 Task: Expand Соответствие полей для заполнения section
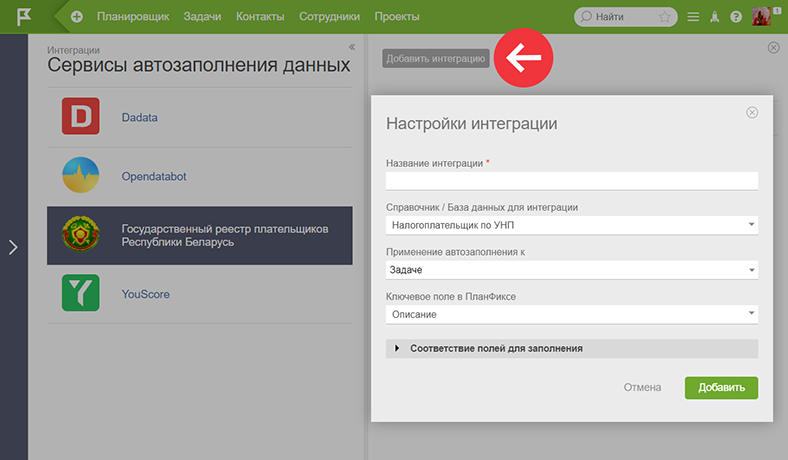572,348
